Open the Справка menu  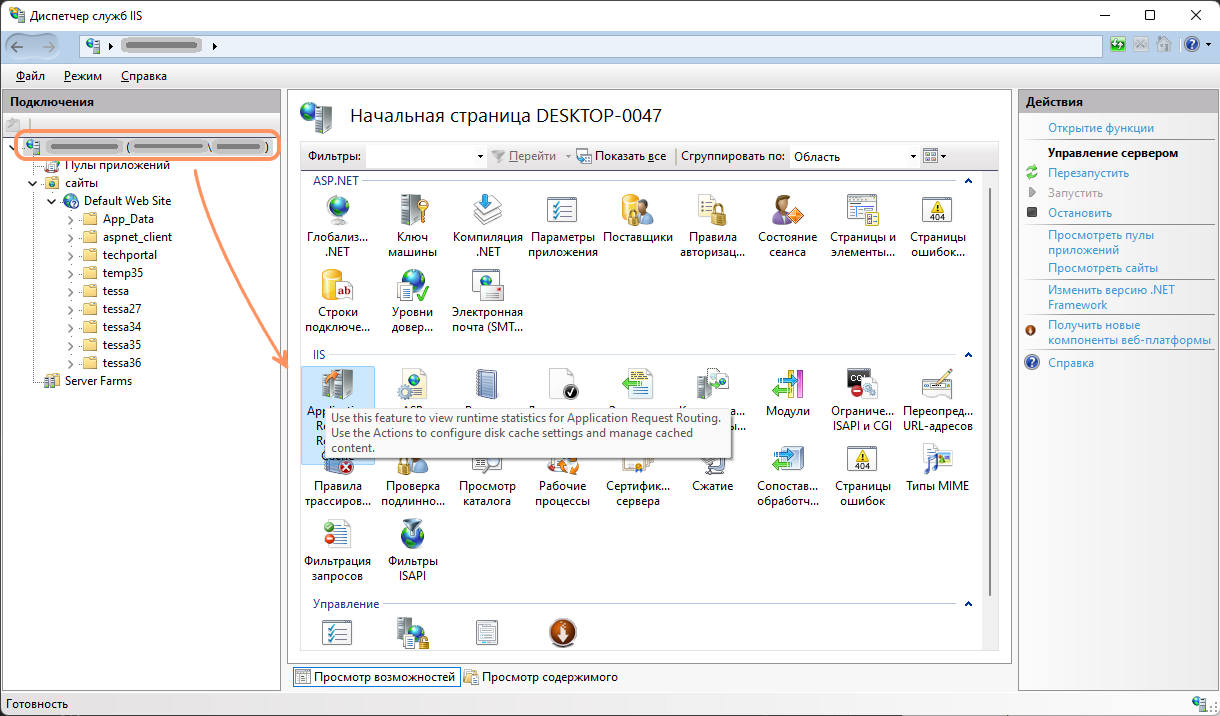[143, 76]
